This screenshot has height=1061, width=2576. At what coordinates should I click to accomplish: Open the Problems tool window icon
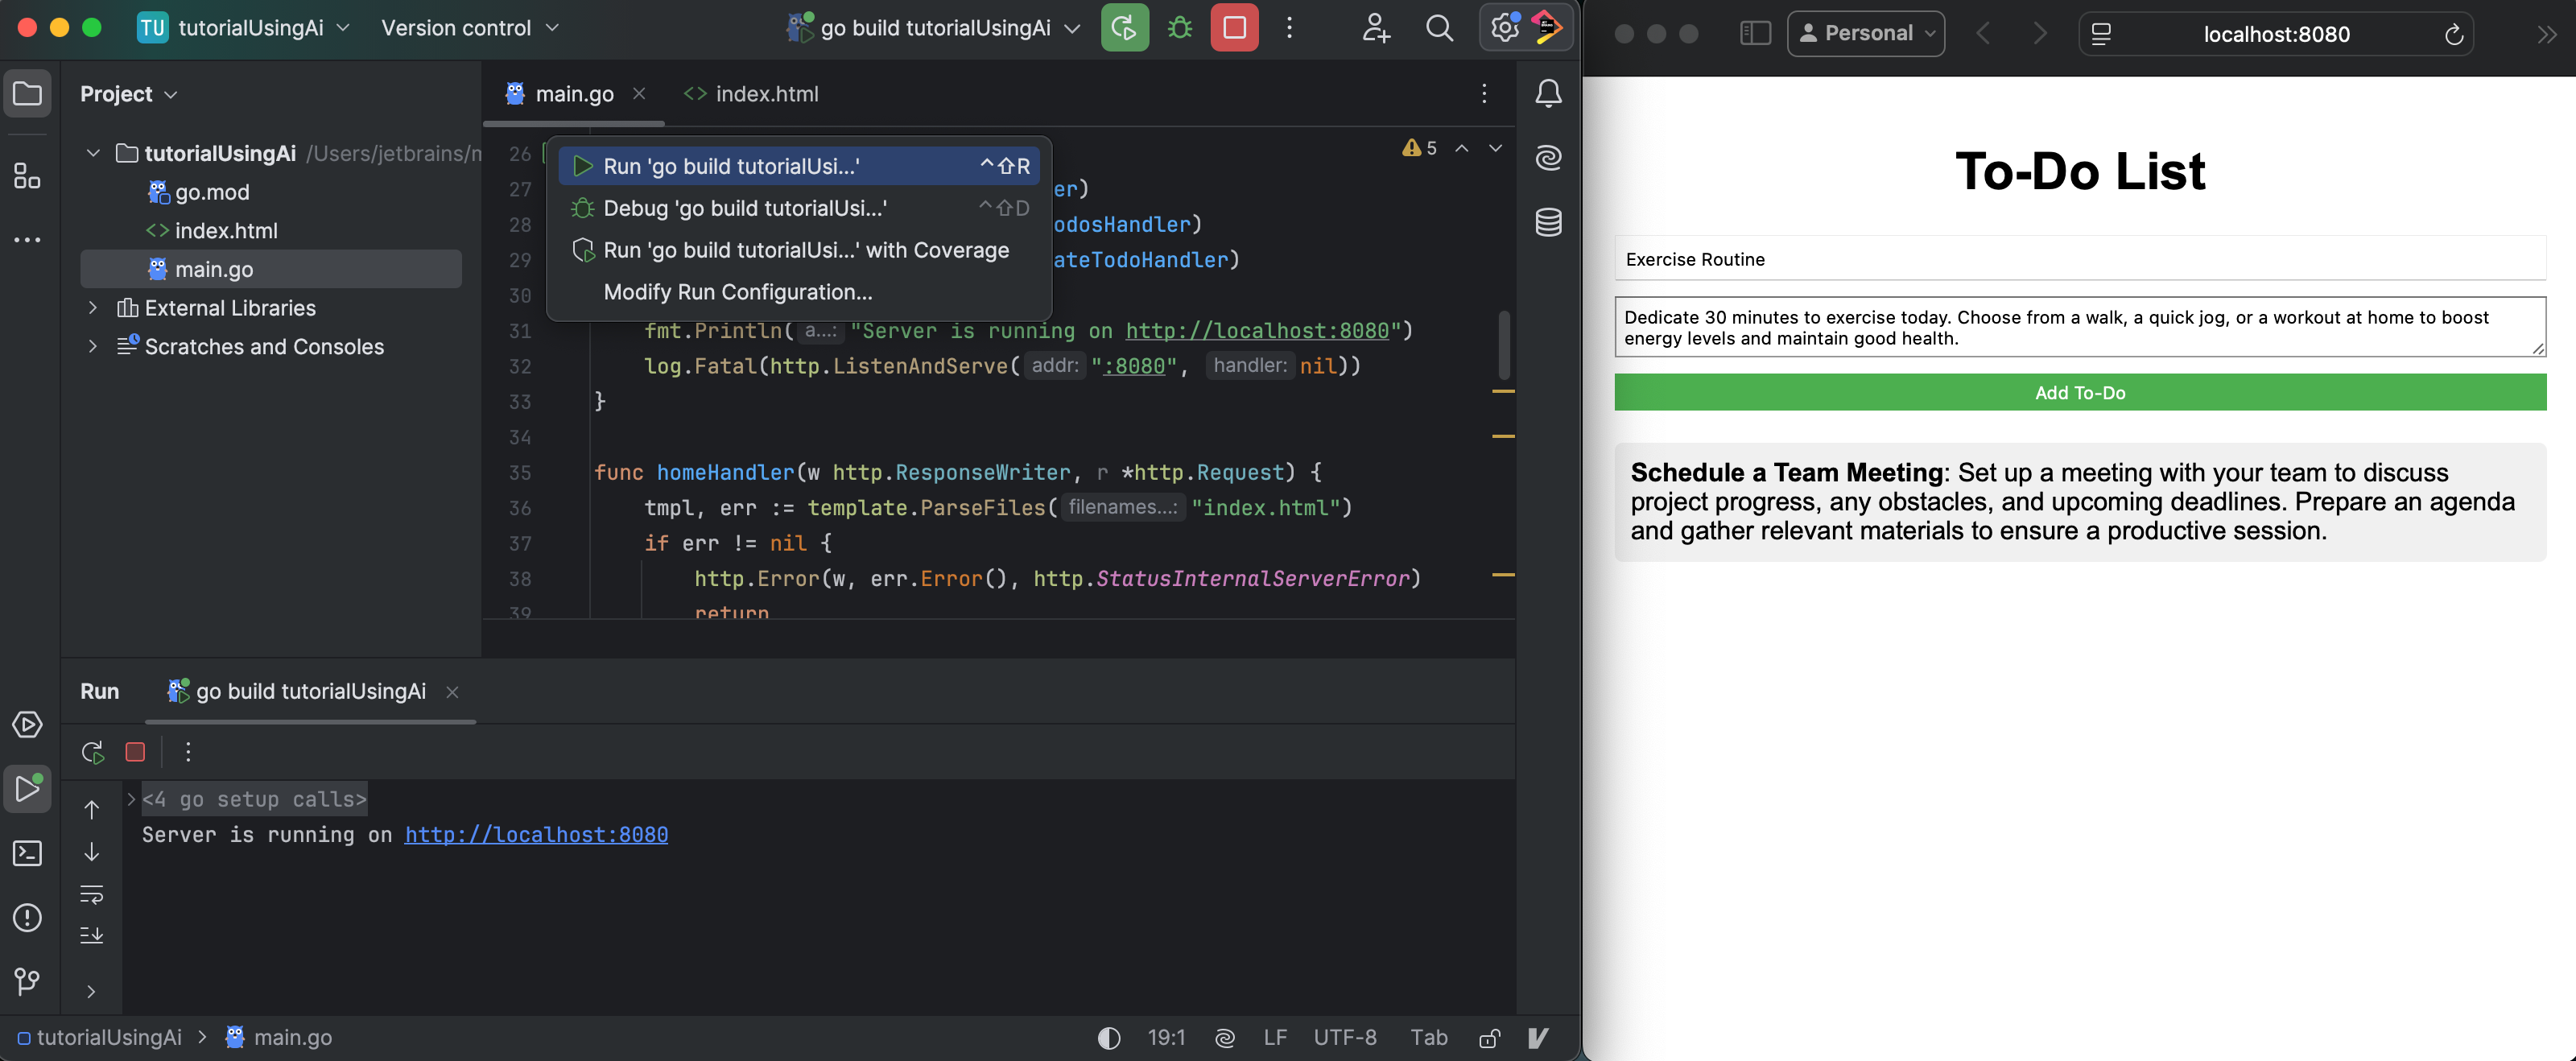click(x=27, y=917)
